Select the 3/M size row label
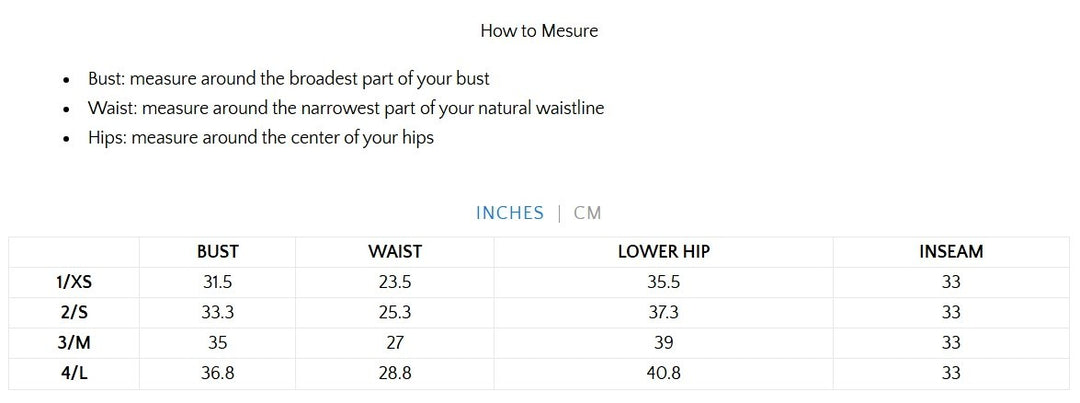The image size is (1080, 403). pyautogui.click(x=74, y=343)
